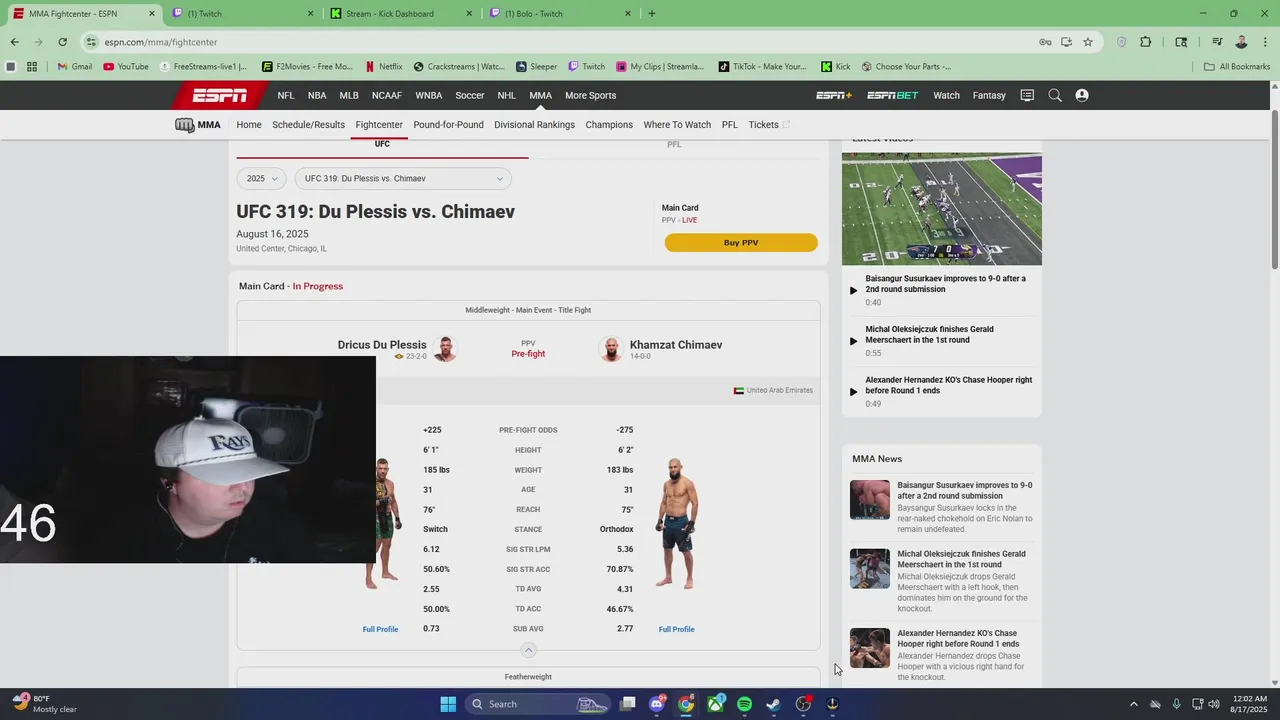The width and height of the screenshot is (1280, 720).
Task: Open the 2025 year dropdown
Action: coord(262,179)
